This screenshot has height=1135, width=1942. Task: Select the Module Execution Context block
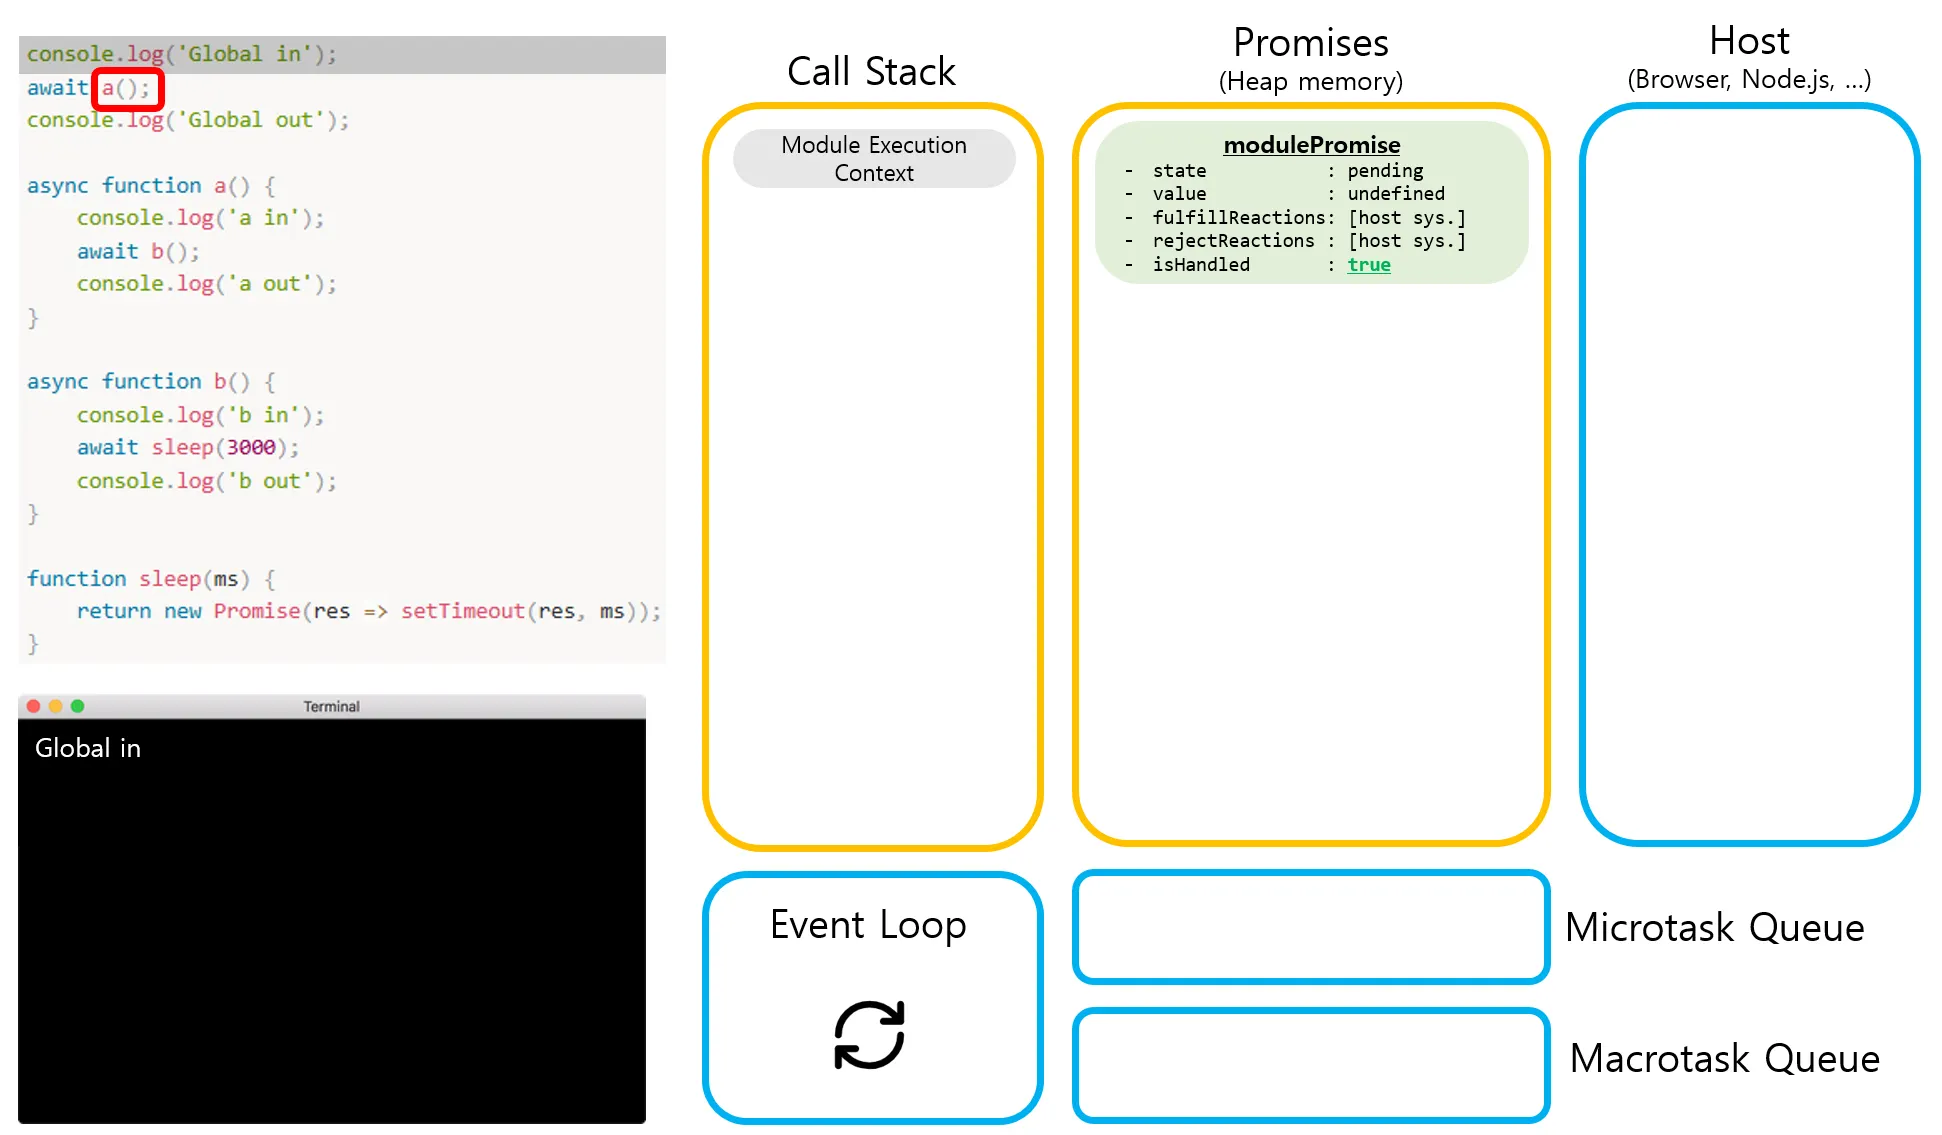pyautogui.click(x=873, y=159)
